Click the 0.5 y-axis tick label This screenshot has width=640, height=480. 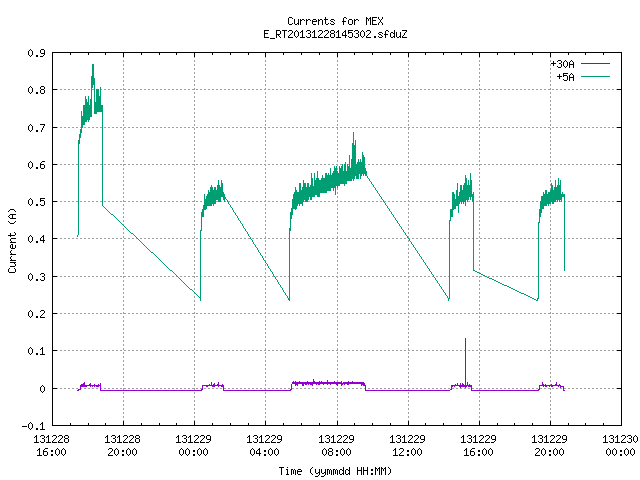click(36, 202)
